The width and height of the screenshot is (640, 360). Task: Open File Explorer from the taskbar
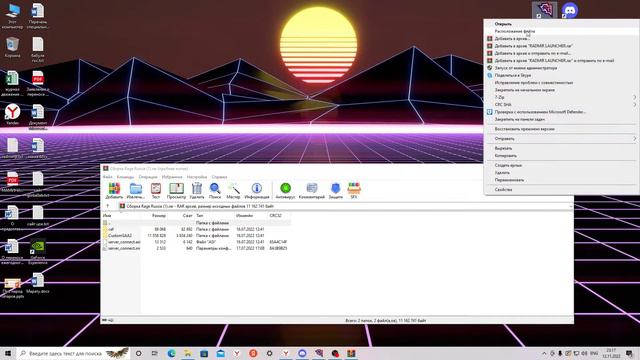point(188,353)
